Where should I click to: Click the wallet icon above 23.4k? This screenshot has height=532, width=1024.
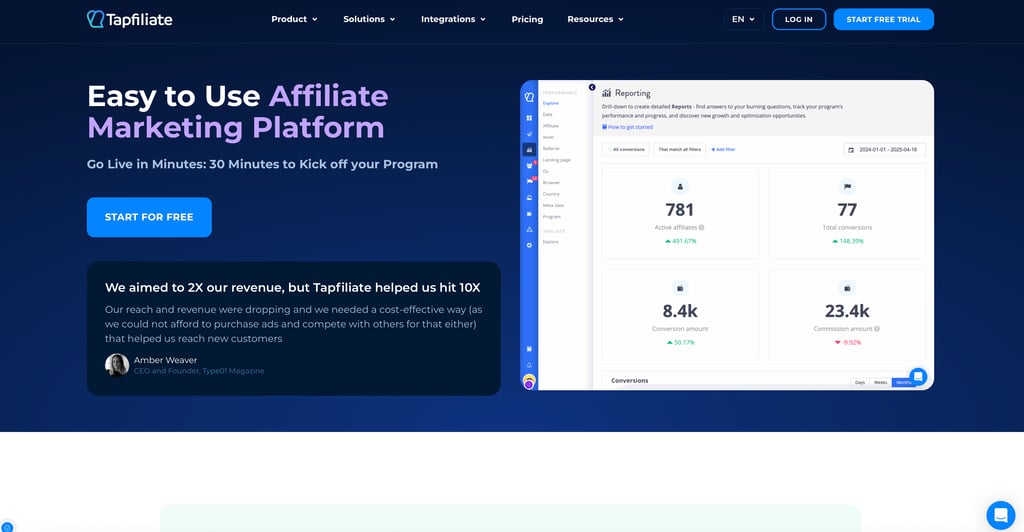pos(847,288)
